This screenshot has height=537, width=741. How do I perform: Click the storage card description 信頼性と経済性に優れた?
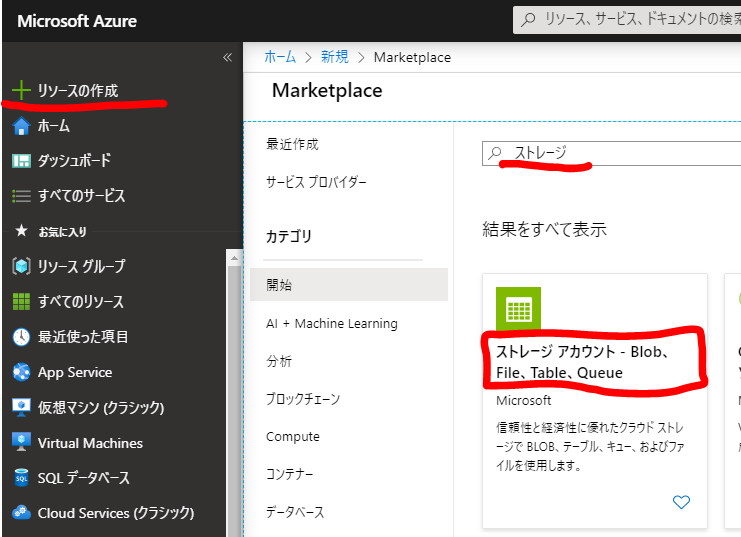590,446
